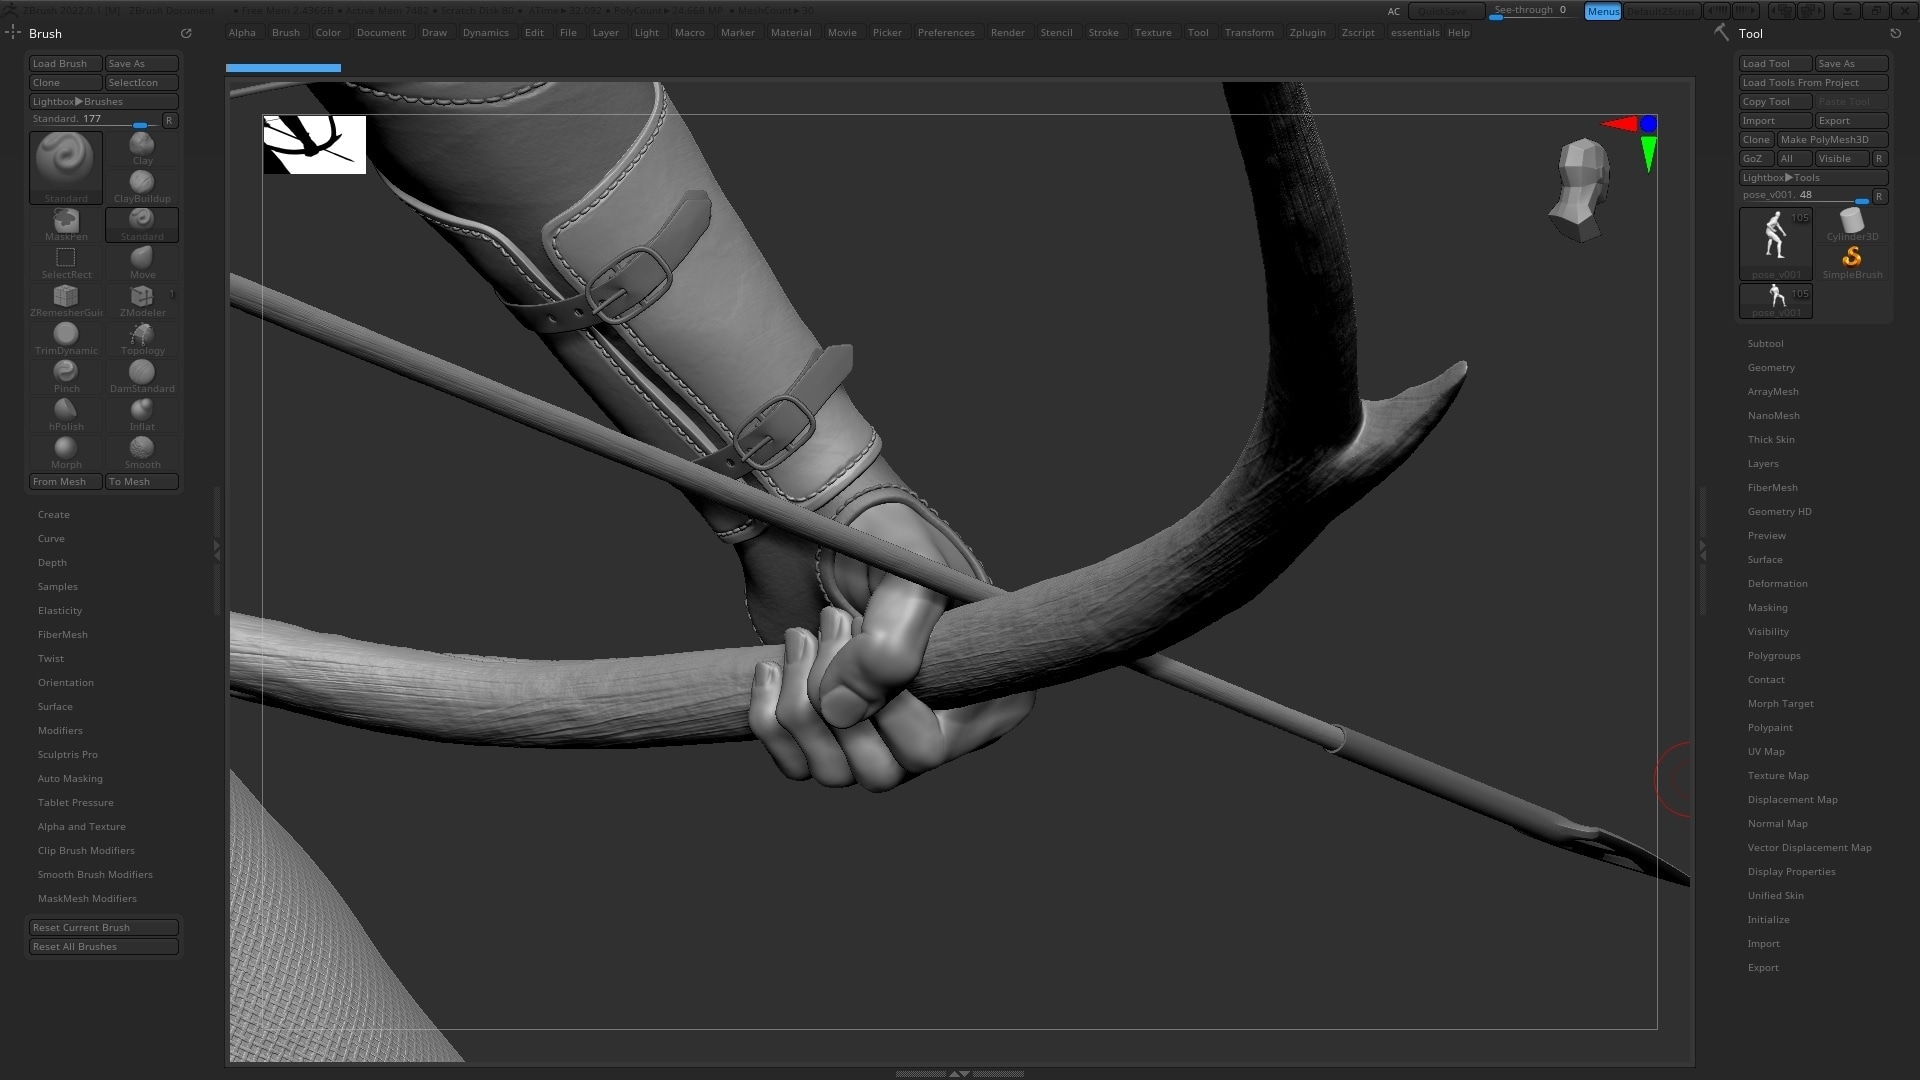
Task: Select the DamStandard brush
Action: 142,374
